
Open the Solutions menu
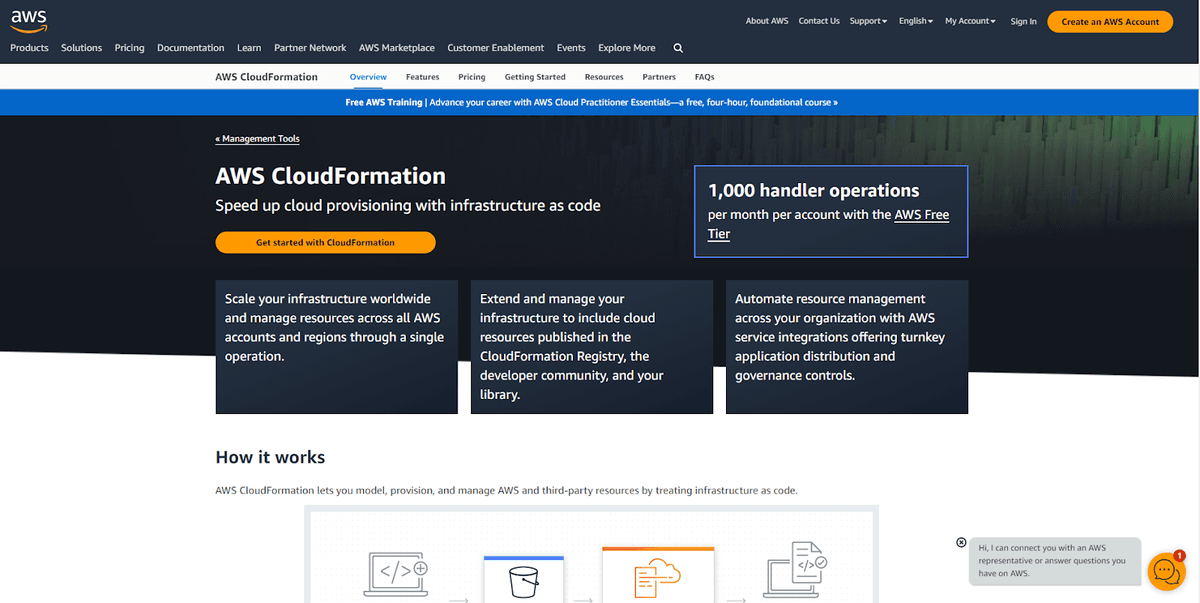click(81, 48)
